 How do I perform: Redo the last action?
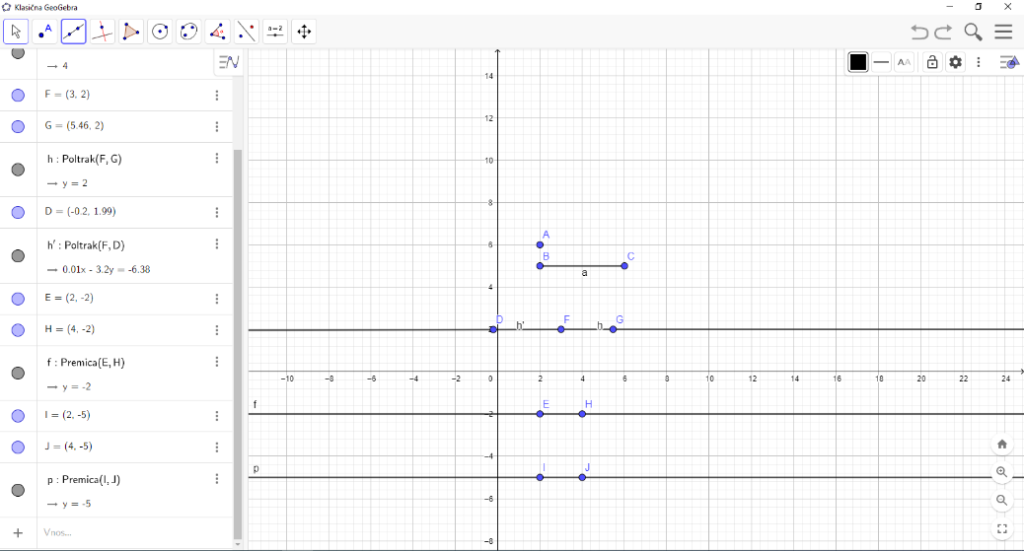click(944, 31)
